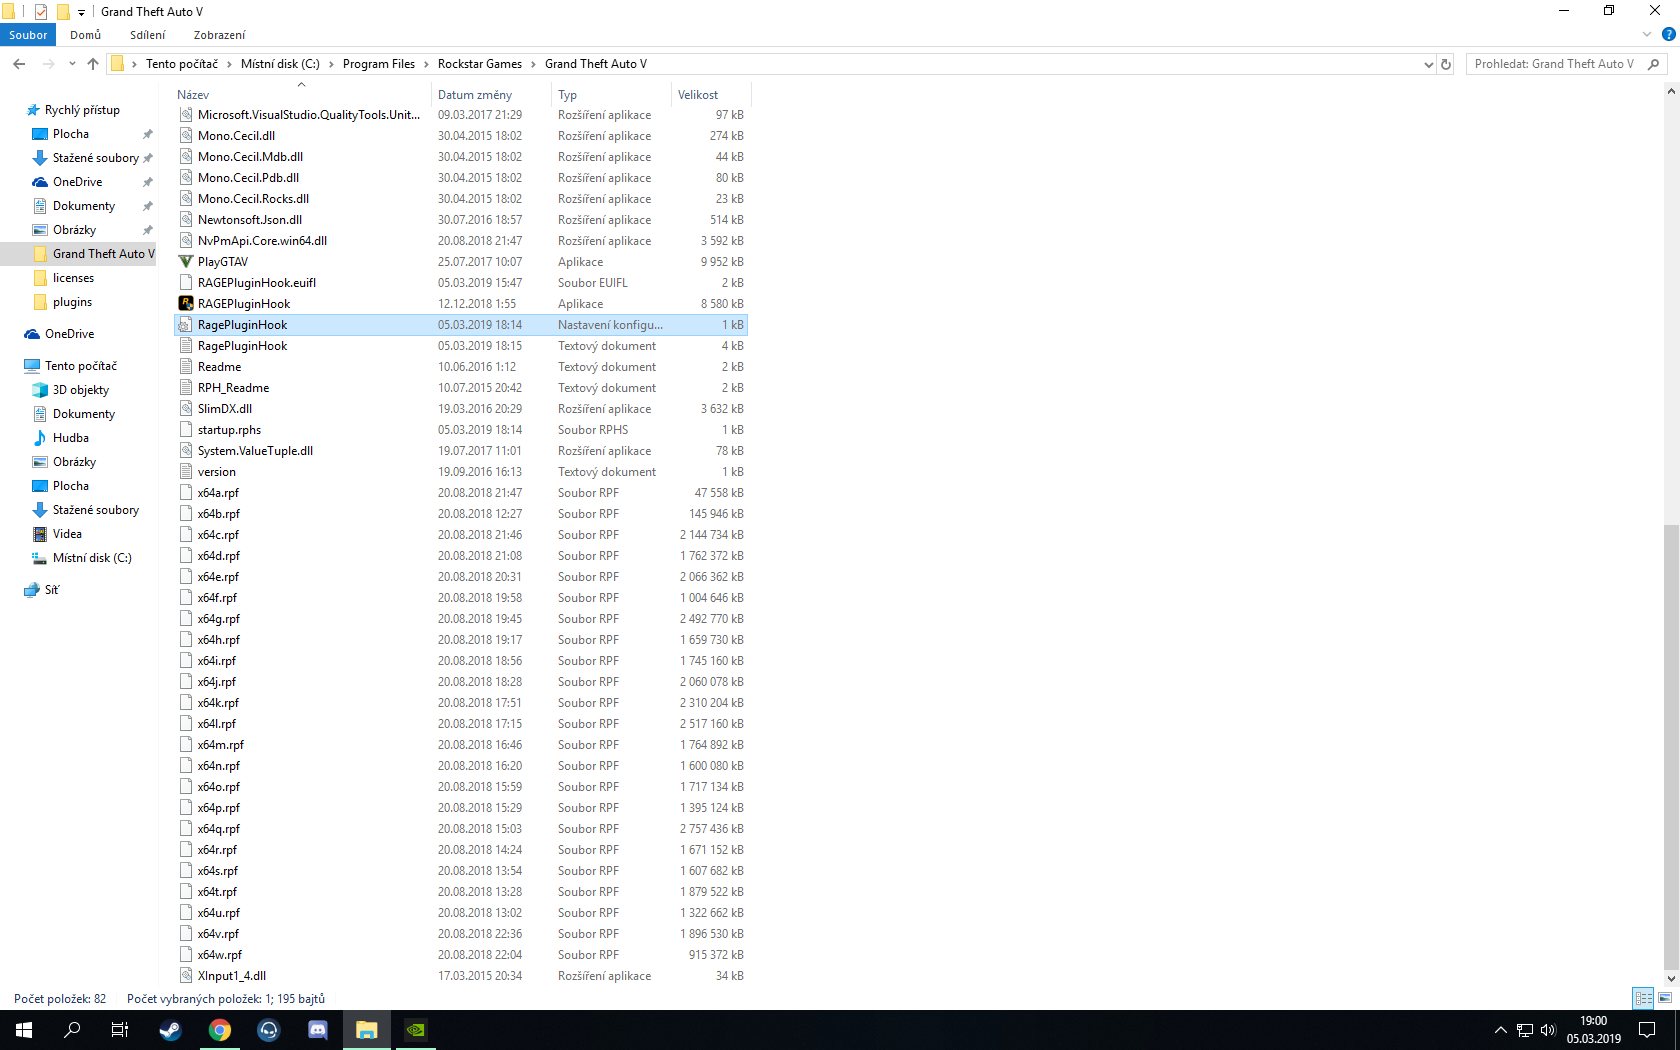Viewport: 1680px width, 1050px height.
Task: Click the RAGEPluginHook application icon
Action: 186,304
